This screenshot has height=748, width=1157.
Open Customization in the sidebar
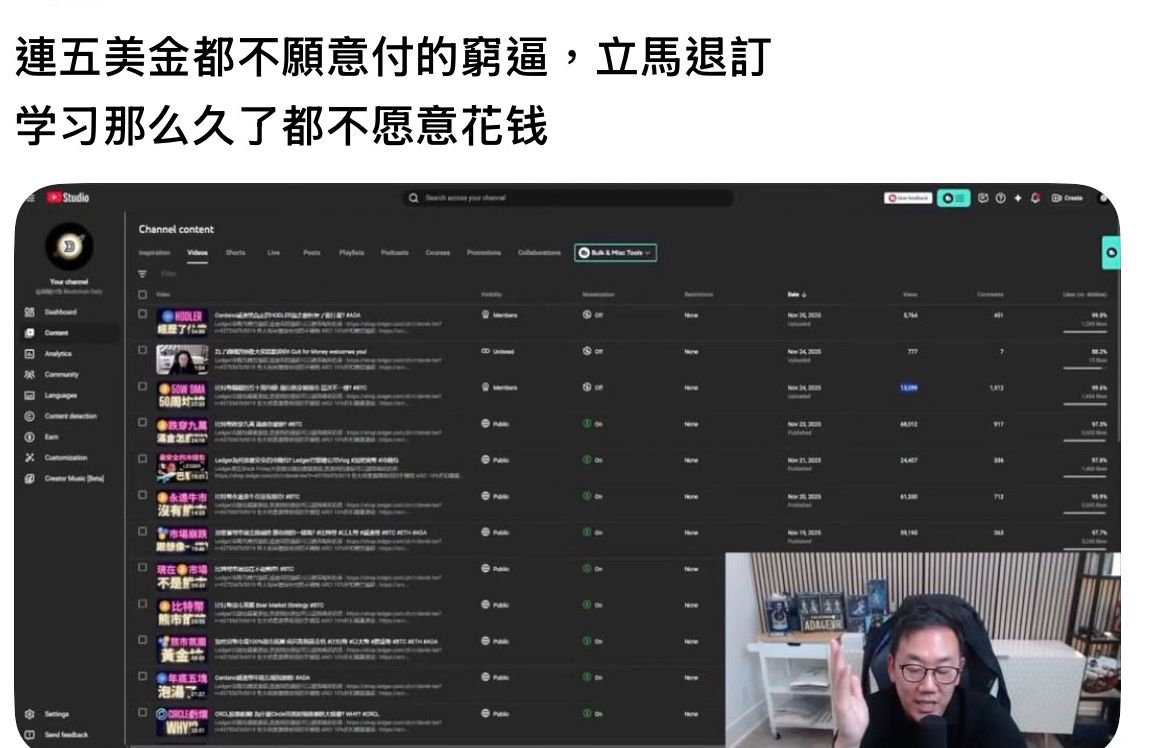(x=65, y=458)
